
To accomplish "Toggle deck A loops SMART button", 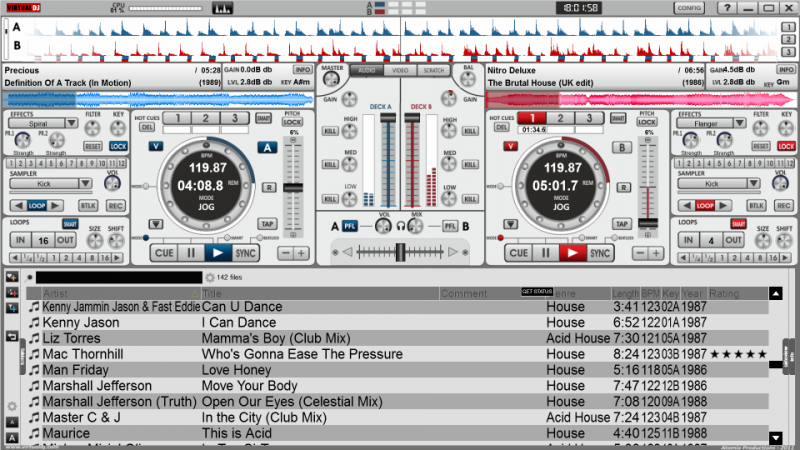I will (x=70, y=224).
